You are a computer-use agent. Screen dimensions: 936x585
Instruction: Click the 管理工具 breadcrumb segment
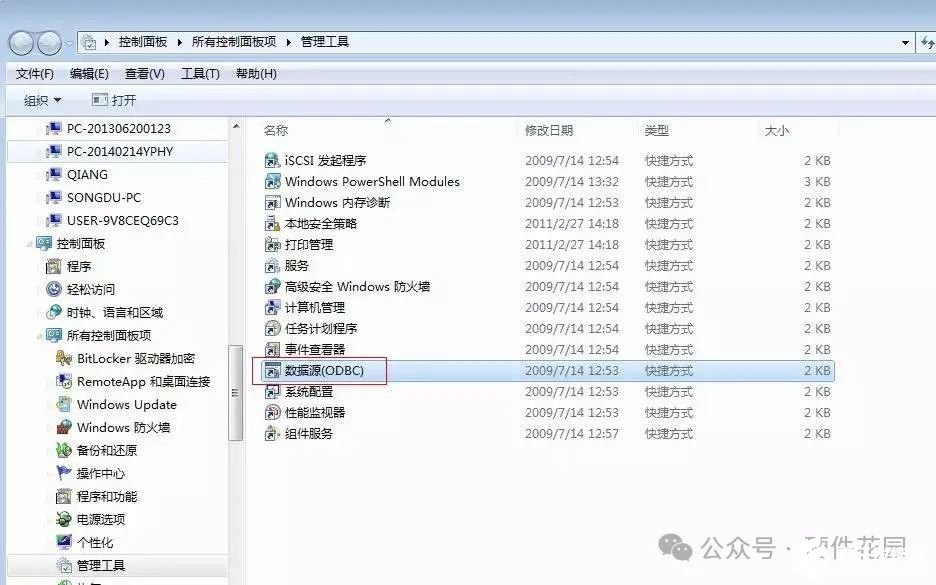(x=325, y=42)
